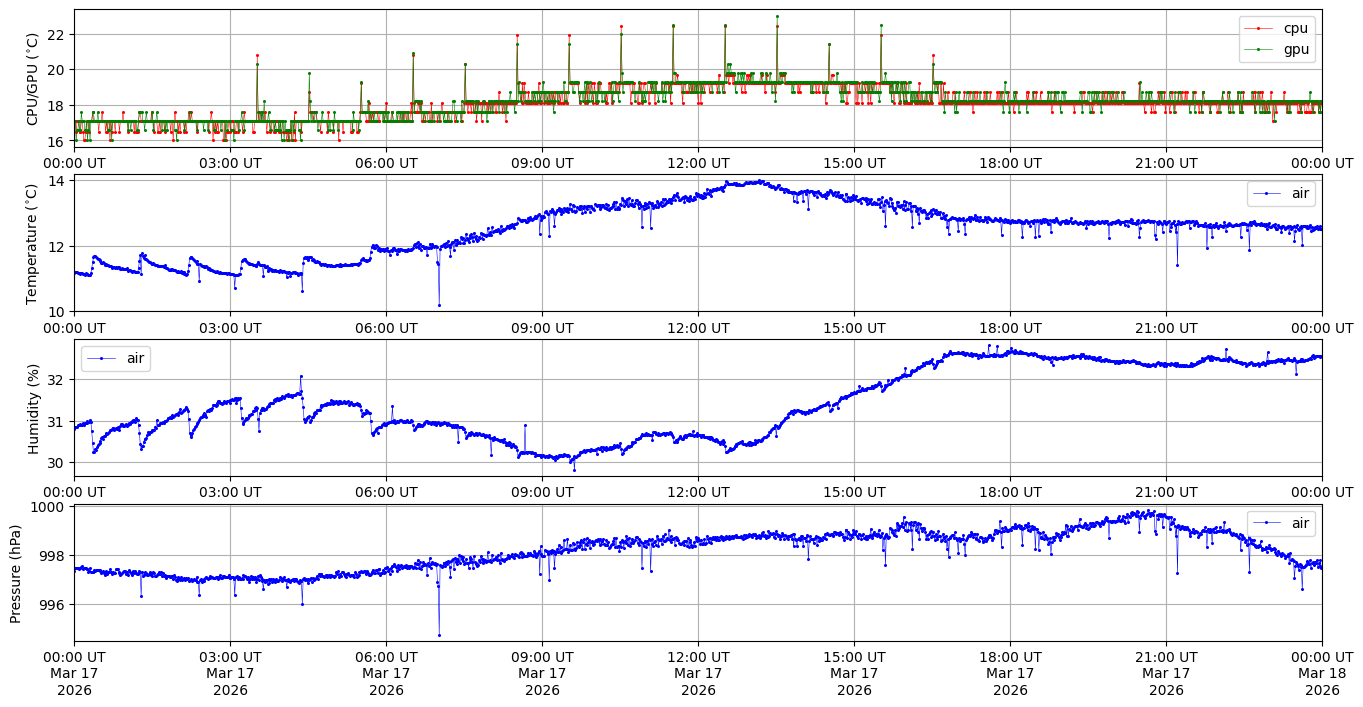1363x707 pixels.
Task: Click the humidity spike point just above 32%
Action: point(301,376)
